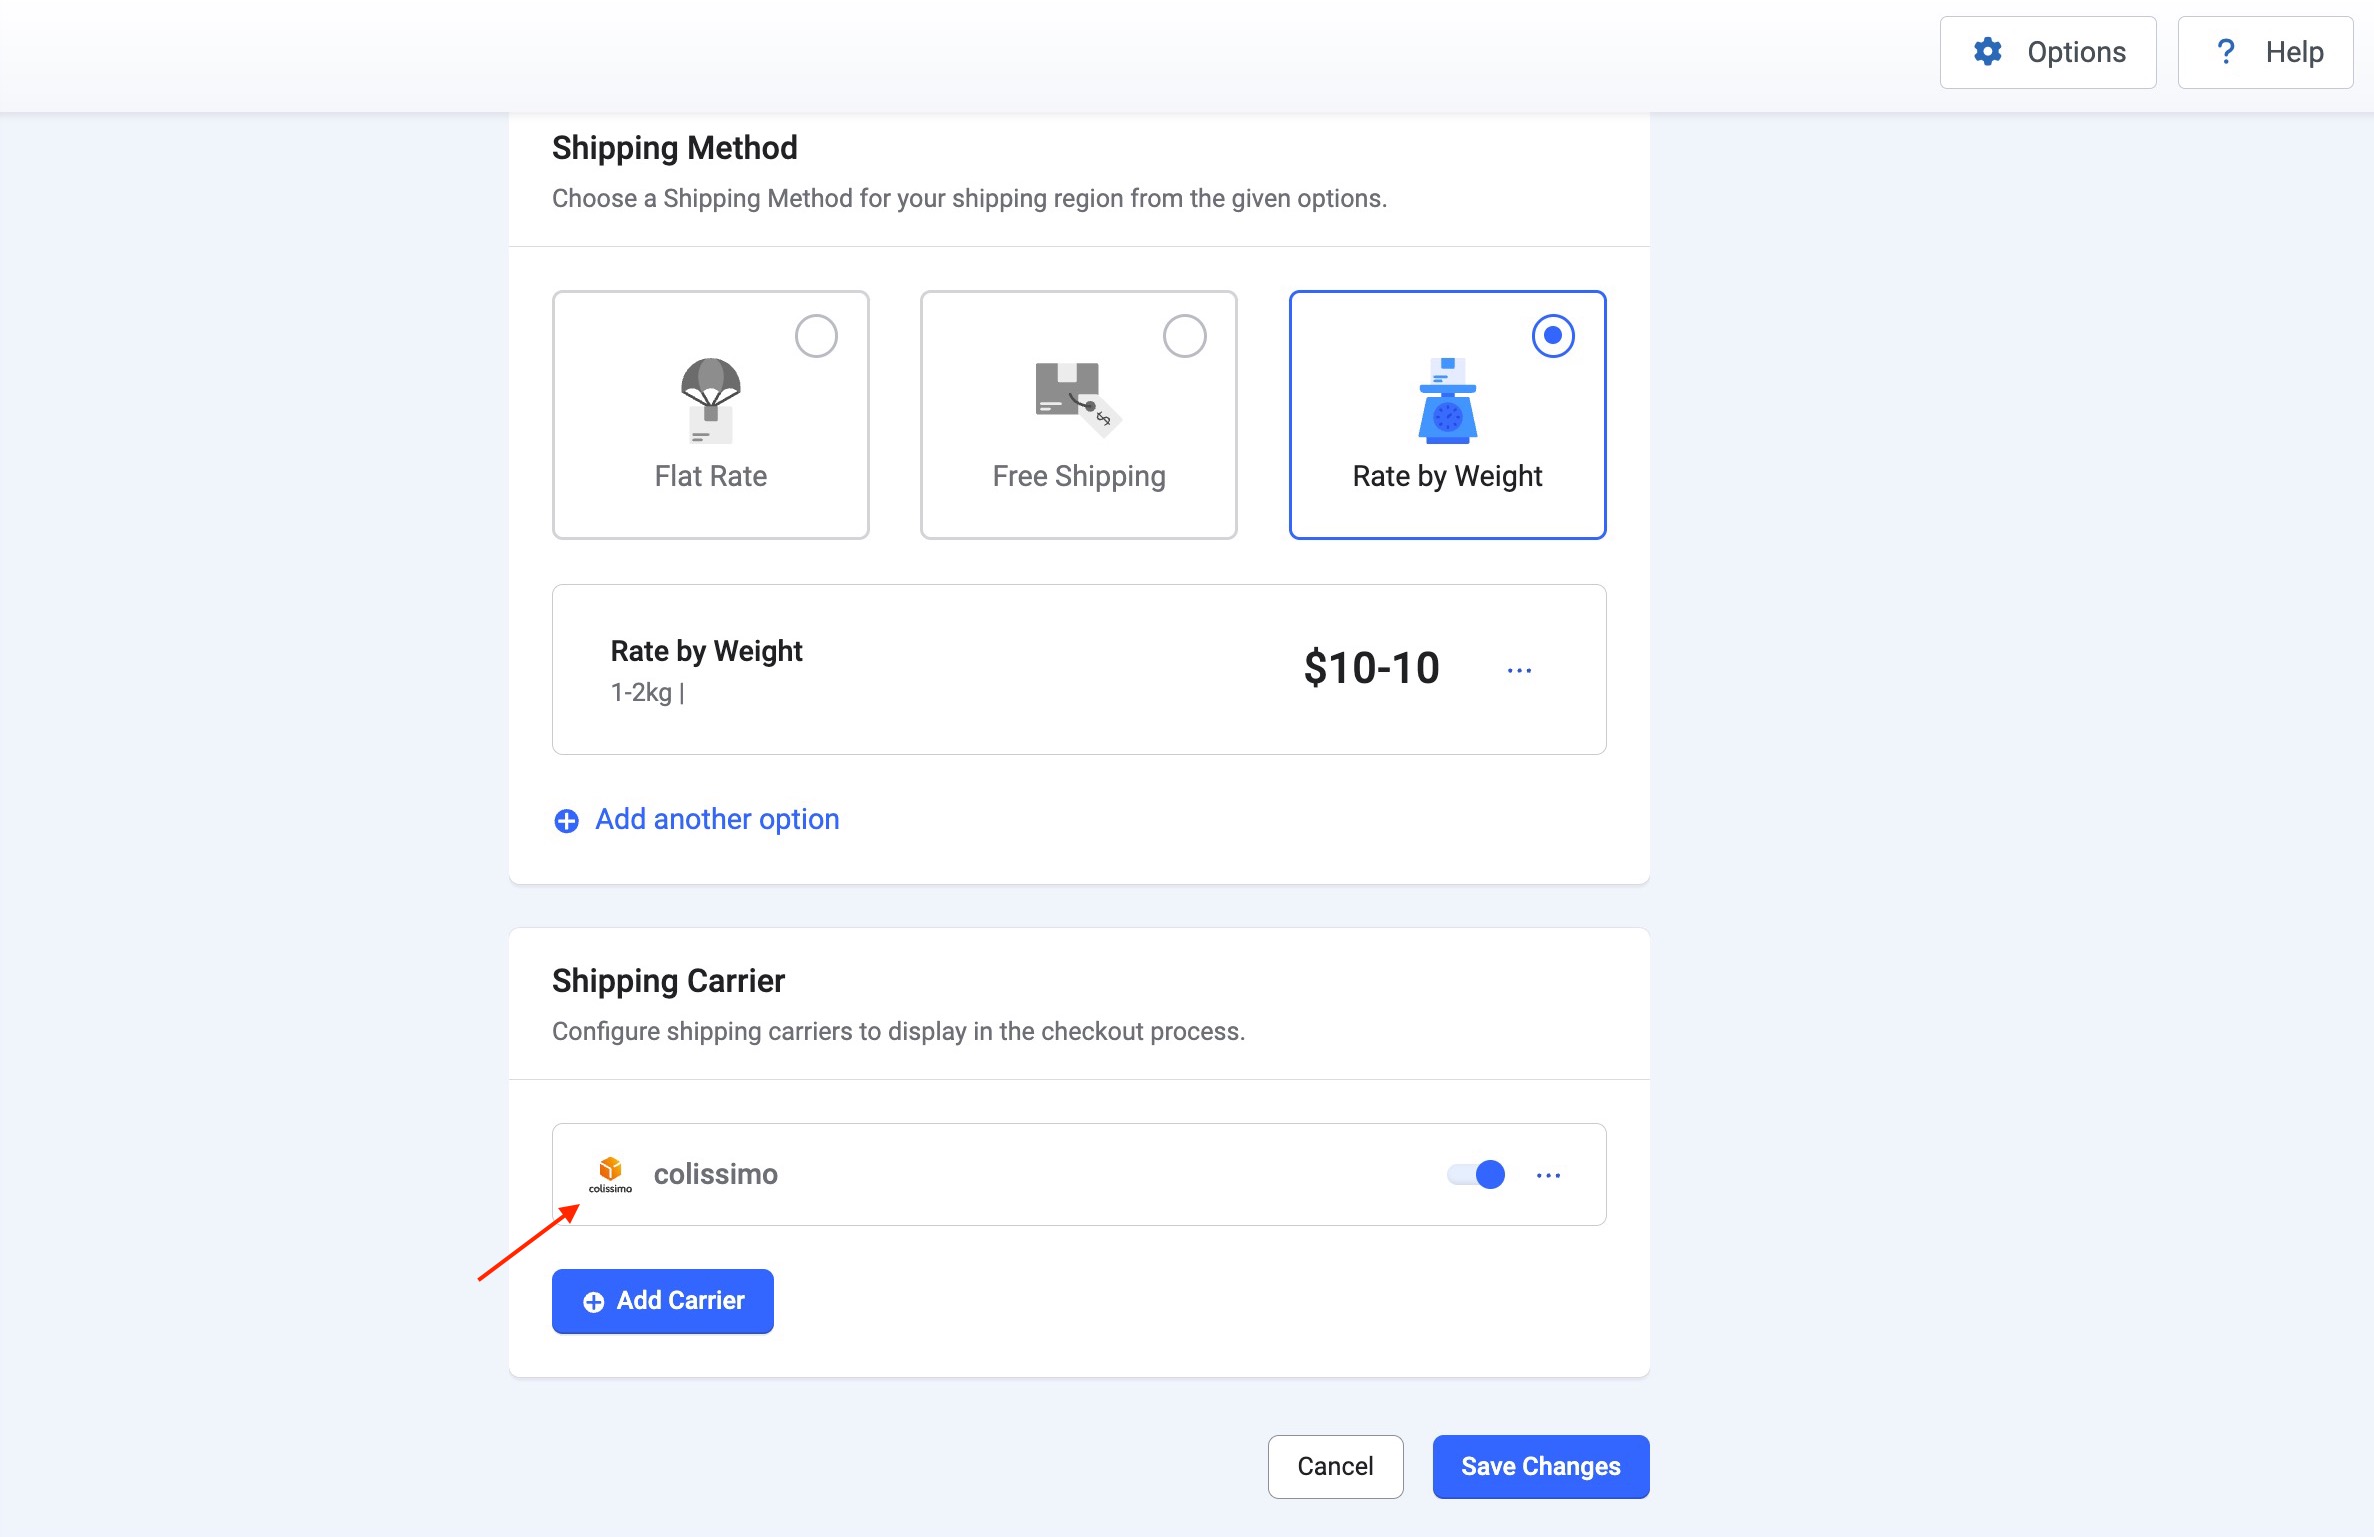Click the colissimo carrier logo

tap(610, 1173)
